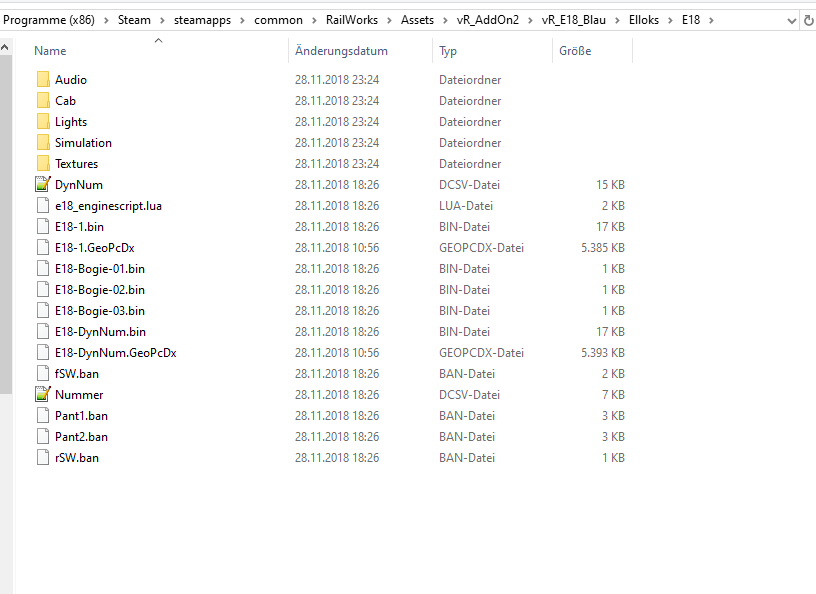Select the file named DynNum
Image resolution: width=816 pixels, height=594 pixels.
[x=79, y=185]
